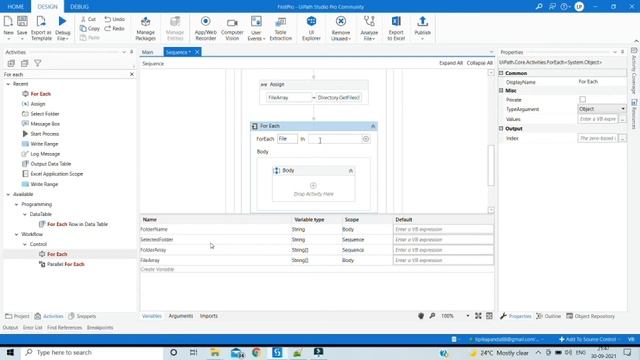
Task: Click Collapse All in designer
Action: tap(480, 63)
